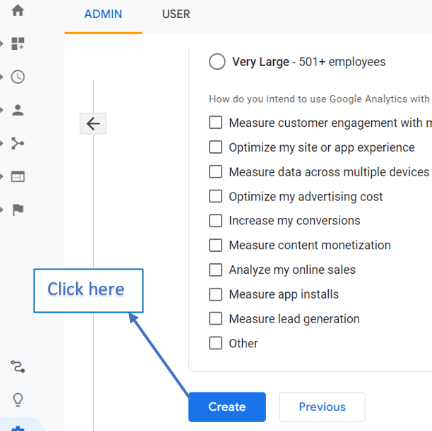Check Optimize my advertising cost
432x431 pixels.
pyautogui.click(x=215, y=196)
